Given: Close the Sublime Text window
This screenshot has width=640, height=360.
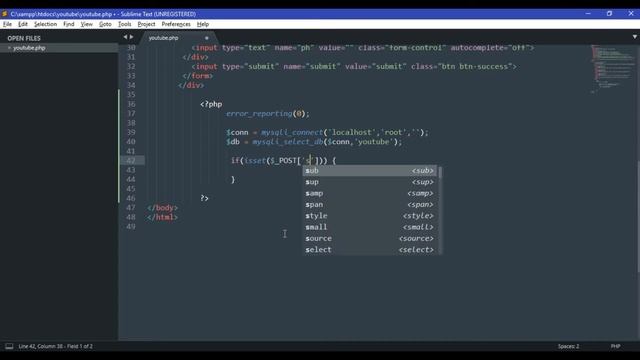Looking at the screenshot, I should coord(631,13).
